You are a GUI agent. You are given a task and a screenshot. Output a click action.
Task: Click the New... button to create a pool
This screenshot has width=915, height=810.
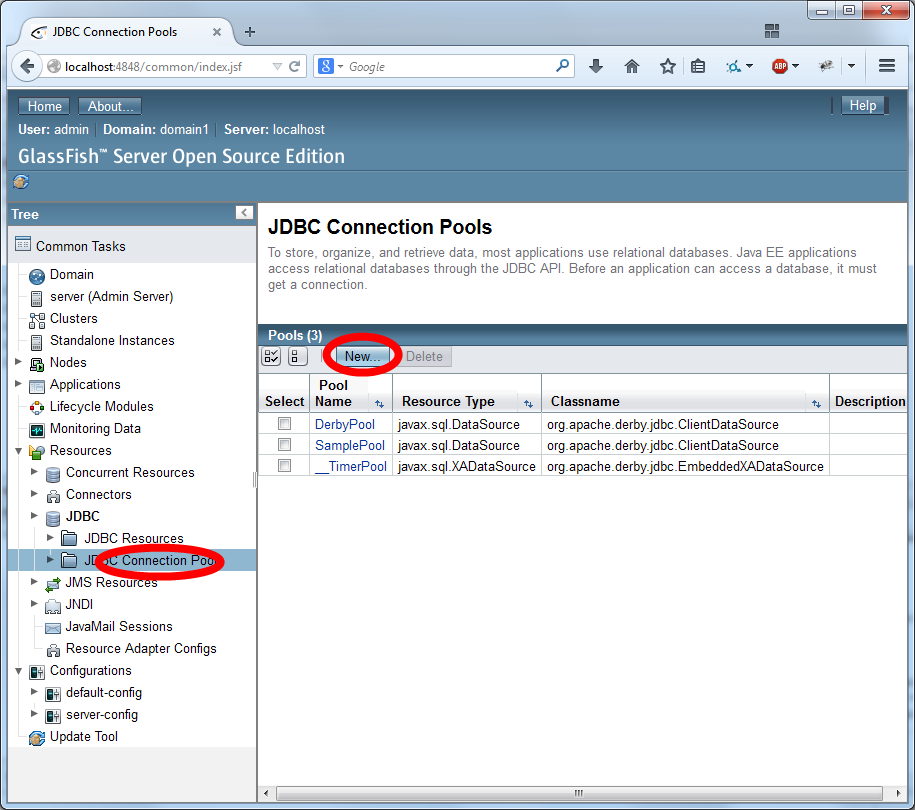click(362, 356)
